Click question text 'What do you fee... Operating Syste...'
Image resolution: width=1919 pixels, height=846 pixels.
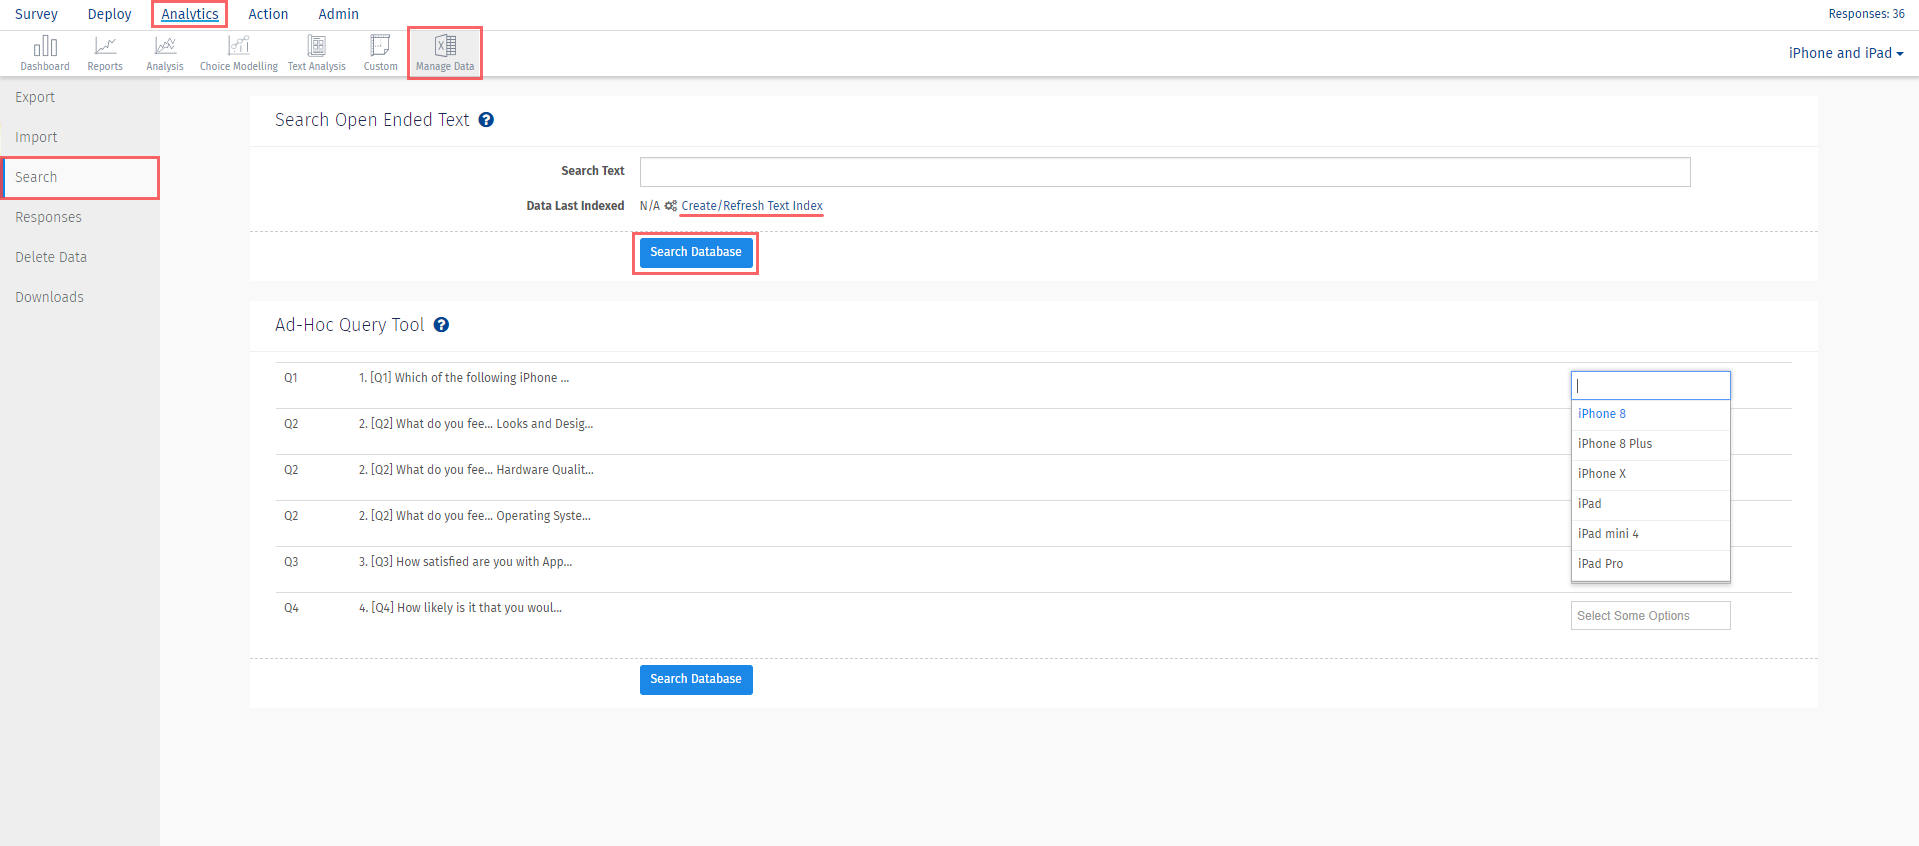click(x=493, y=516)
